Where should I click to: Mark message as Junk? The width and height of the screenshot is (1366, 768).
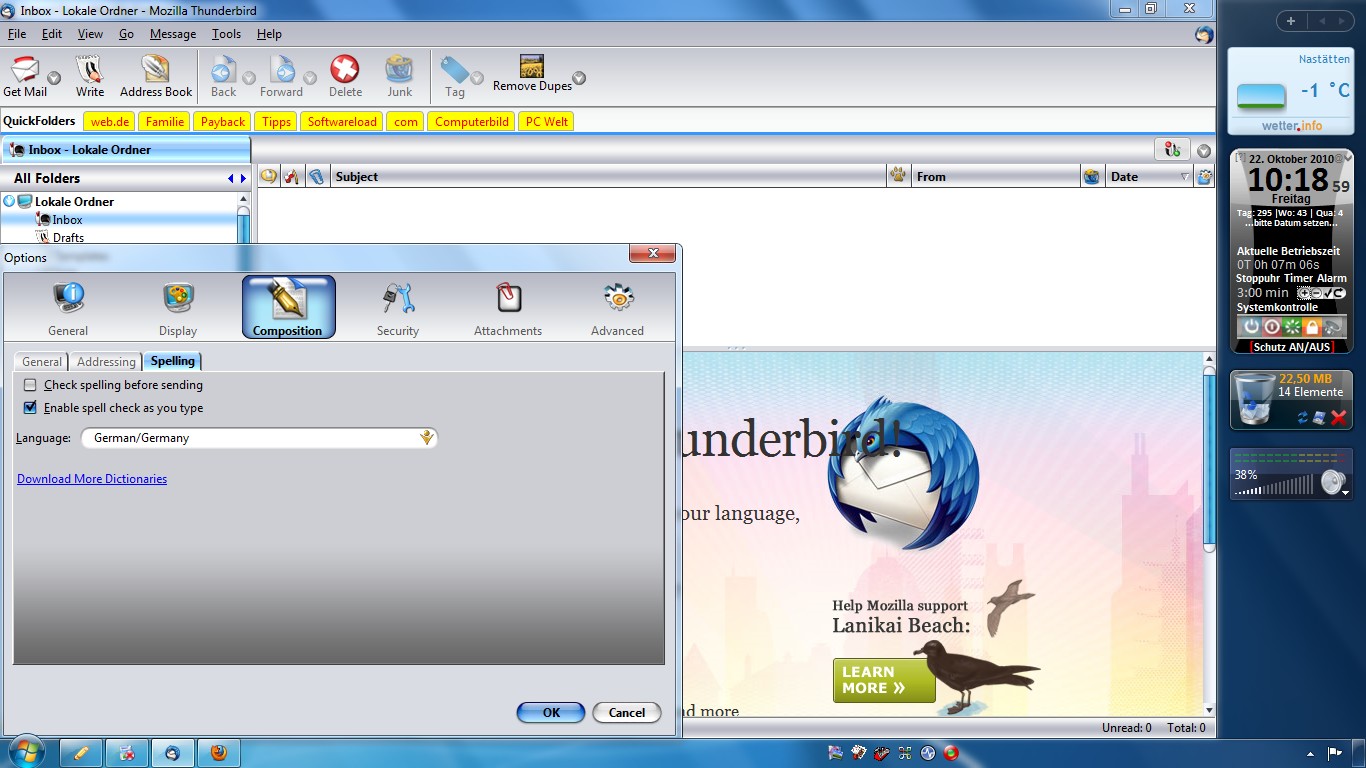[400, 77]
